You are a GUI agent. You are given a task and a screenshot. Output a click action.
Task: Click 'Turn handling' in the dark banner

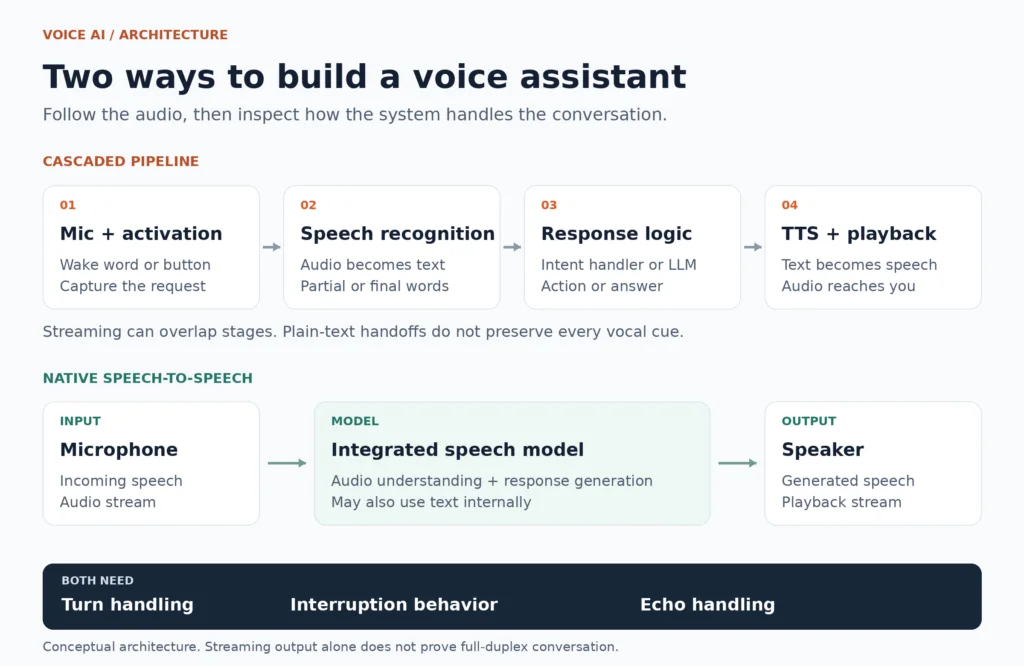click(x=127, y=605)
